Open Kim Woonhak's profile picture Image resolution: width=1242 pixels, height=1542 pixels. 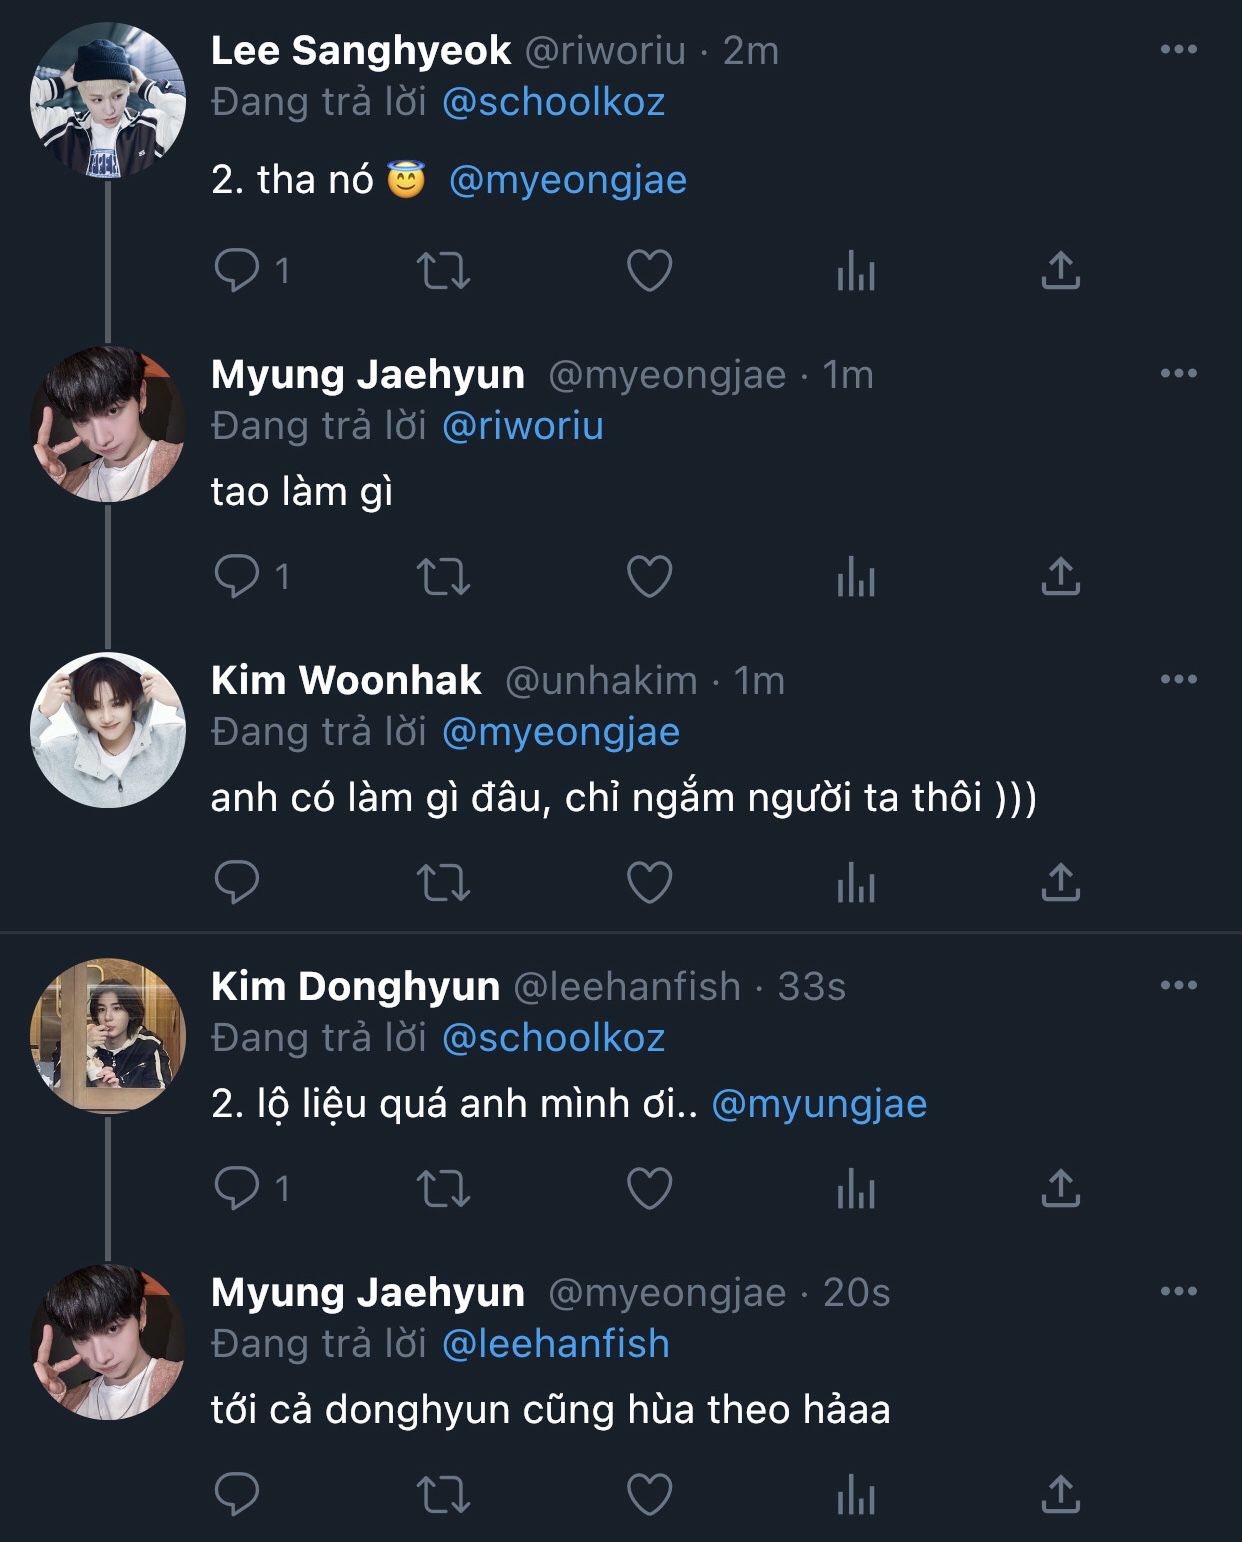click(x=108, y=730)
